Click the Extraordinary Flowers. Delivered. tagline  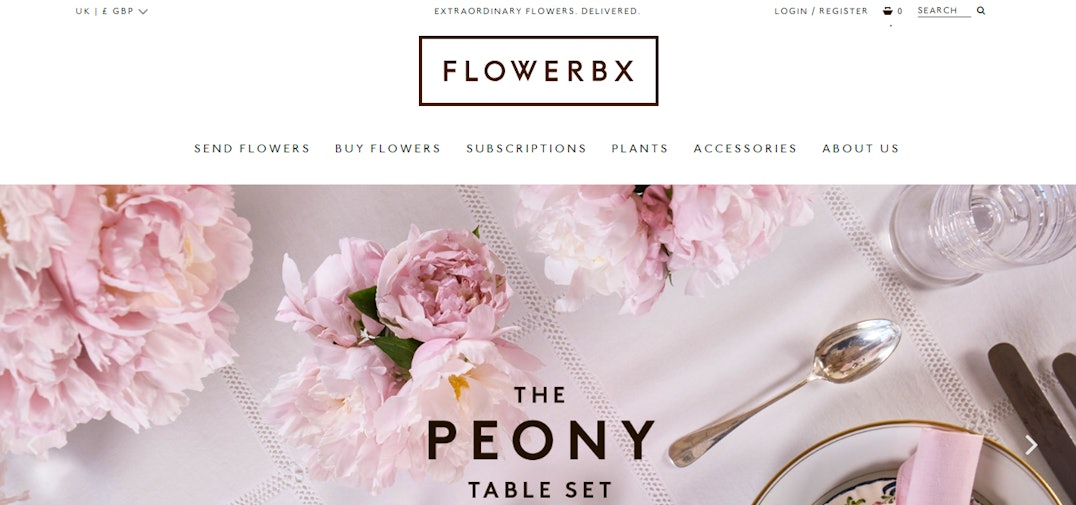[x=537, y=11]
